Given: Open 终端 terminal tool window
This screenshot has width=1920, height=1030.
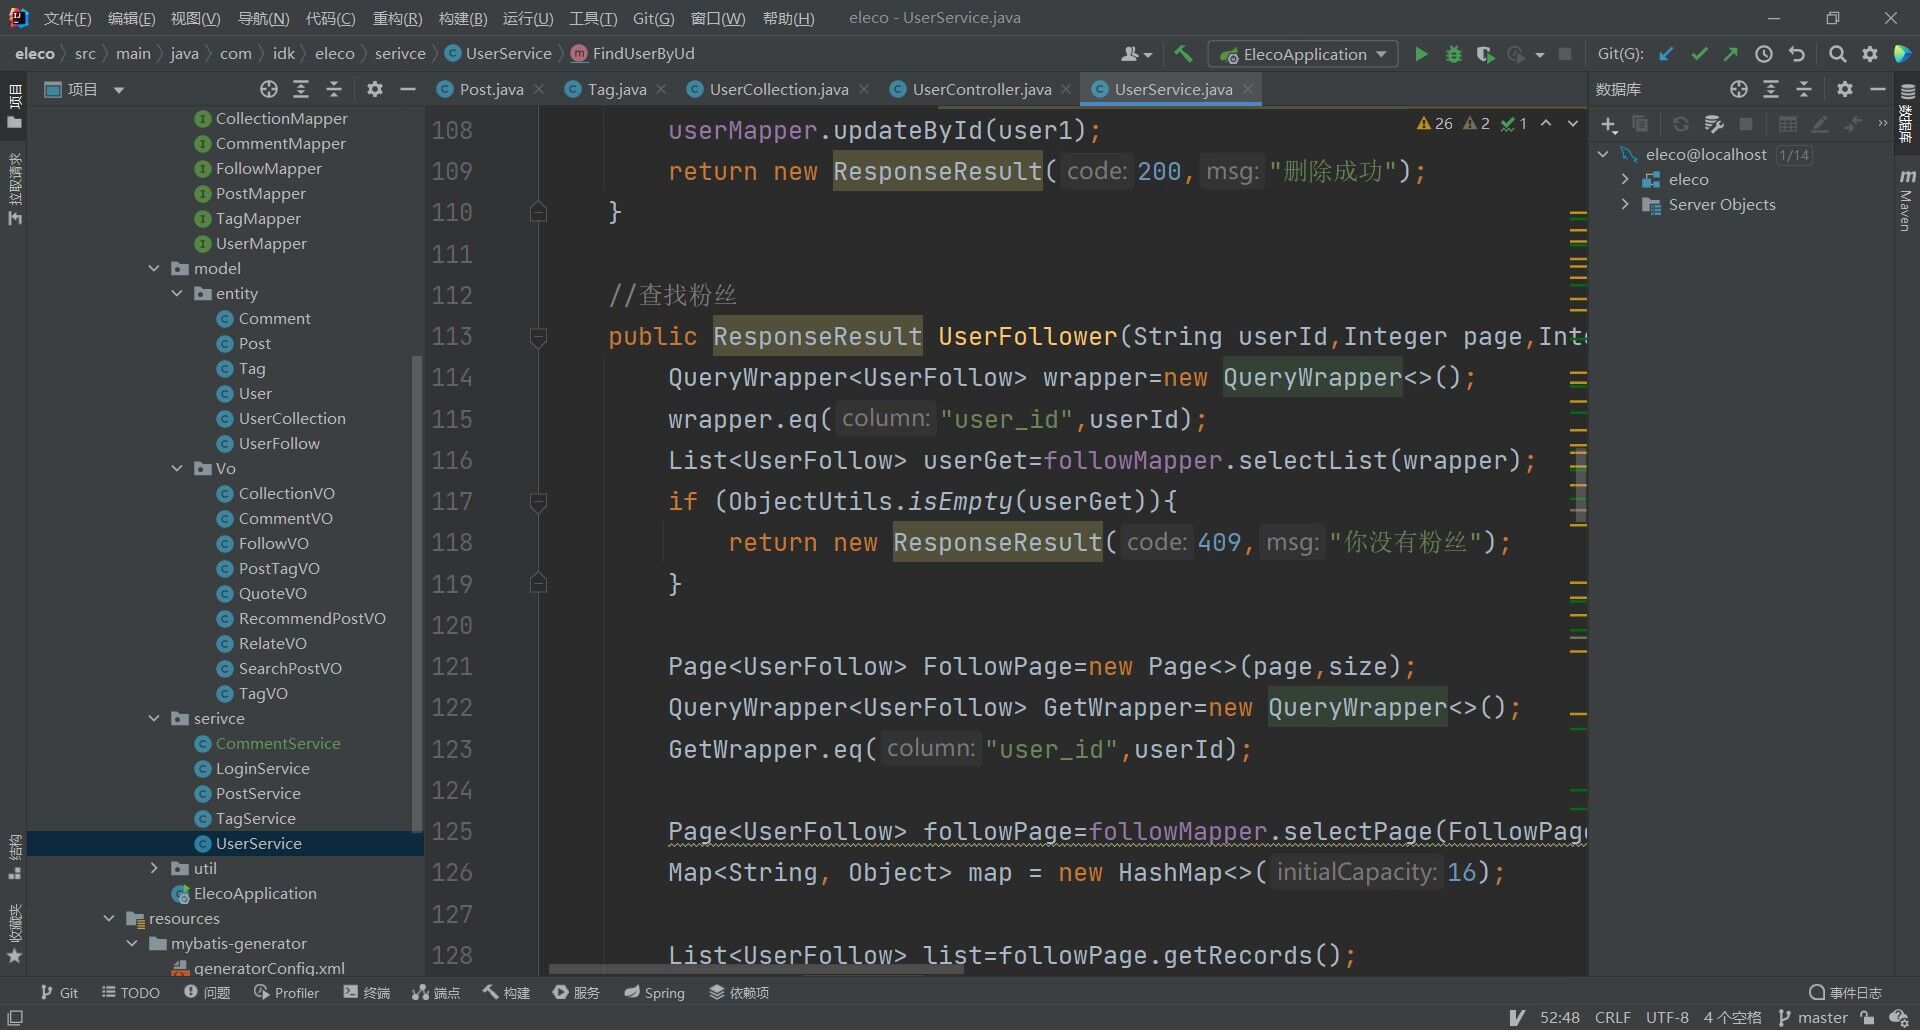Looking at the screenshot, I should point(366,992).
